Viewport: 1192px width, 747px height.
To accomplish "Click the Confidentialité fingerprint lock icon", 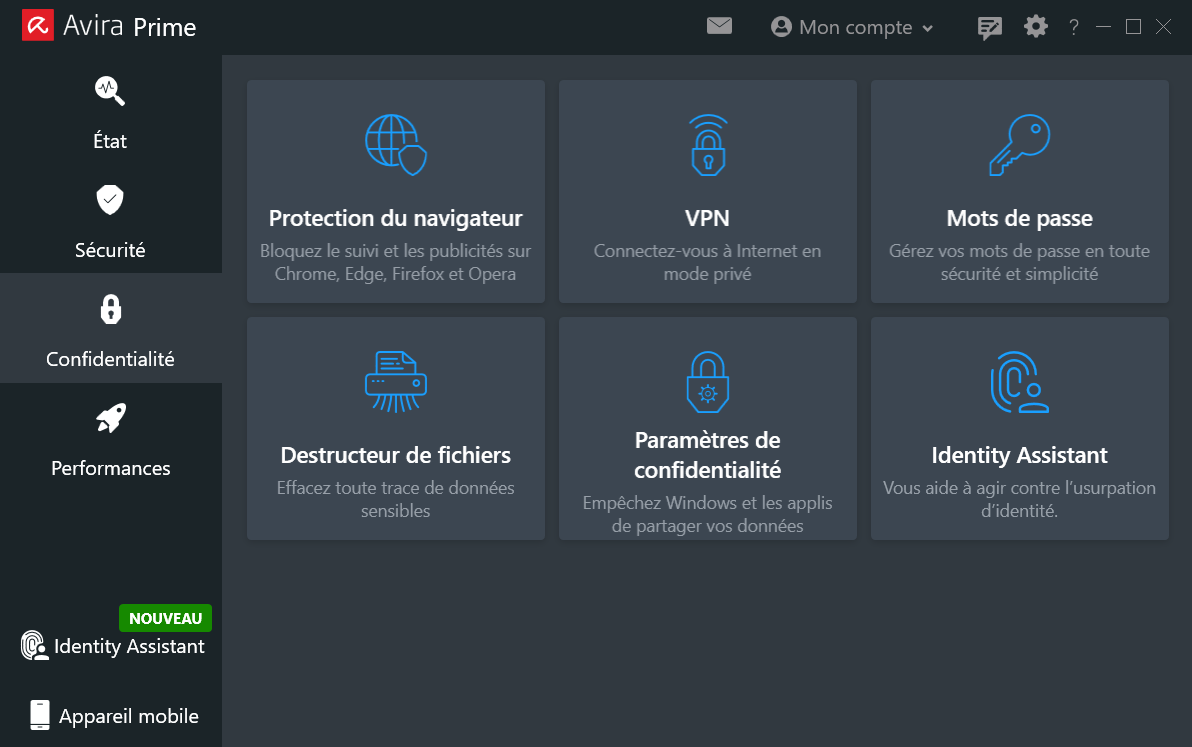I will (x=109, y=310).
